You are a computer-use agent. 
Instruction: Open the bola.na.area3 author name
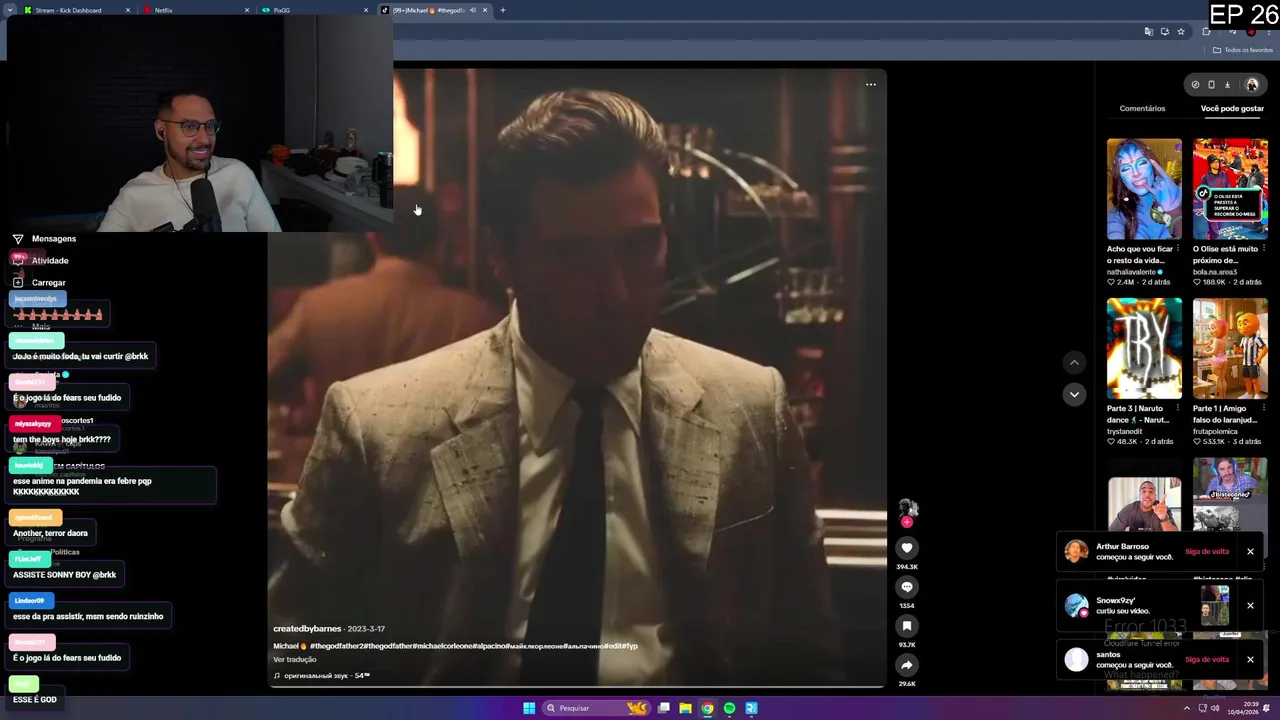1215,272
